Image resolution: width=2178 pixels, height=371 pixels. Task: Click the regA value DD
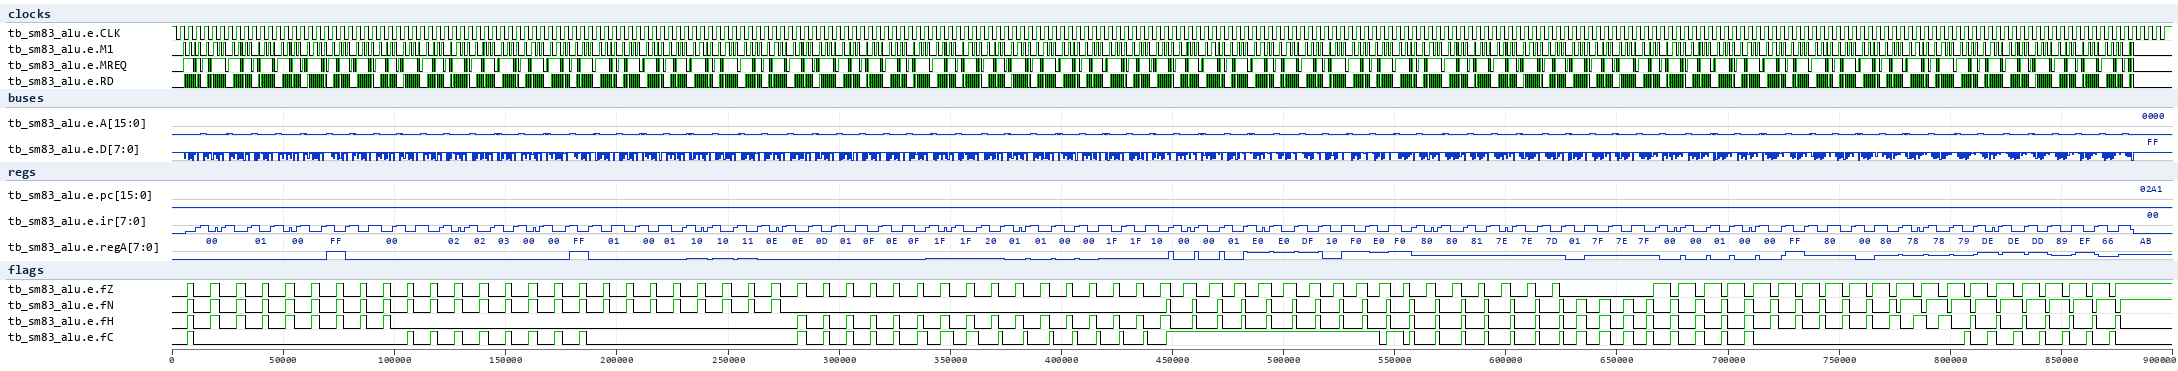[x=2037, y=241]
